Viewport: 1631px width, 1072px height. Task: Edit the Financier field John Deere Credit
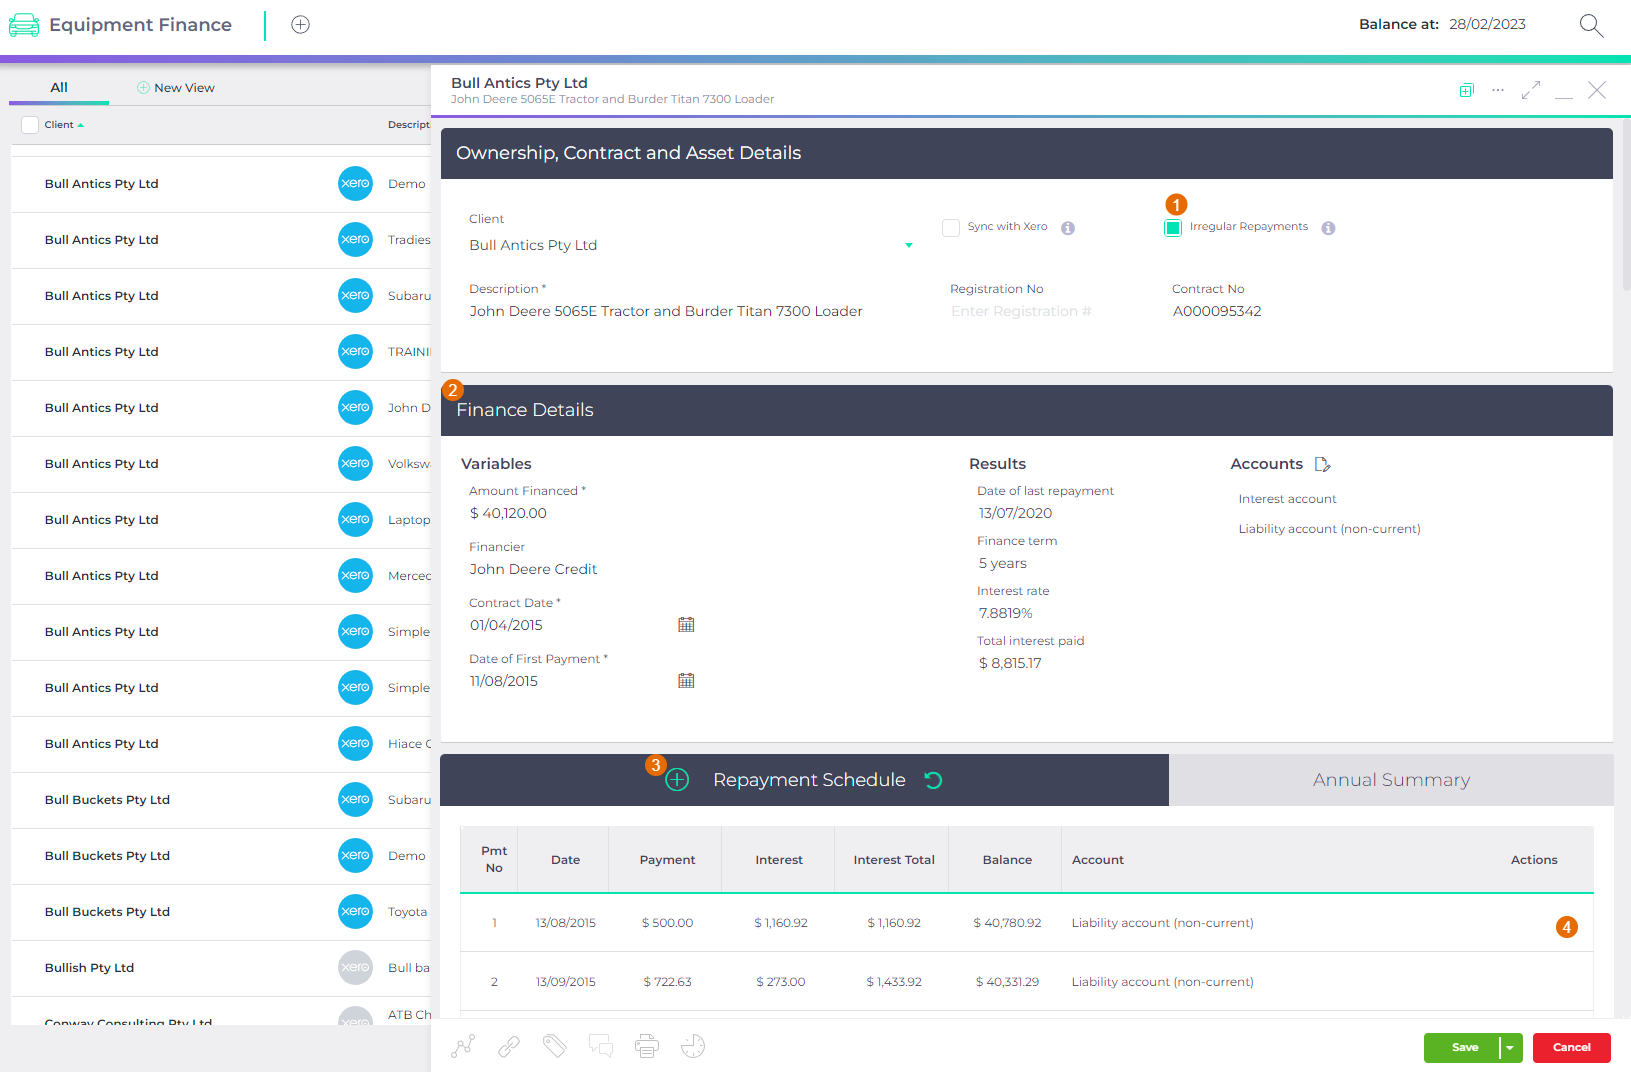tap(533, 570)
